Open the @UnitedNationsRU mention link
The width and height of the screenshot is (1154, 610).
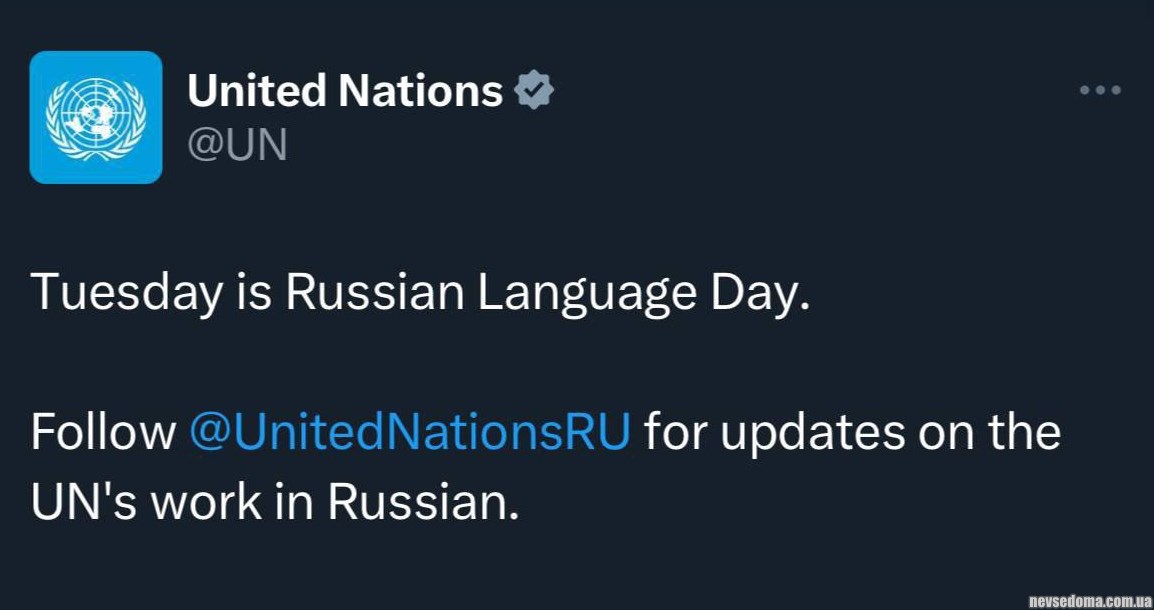tap(410, 433)
